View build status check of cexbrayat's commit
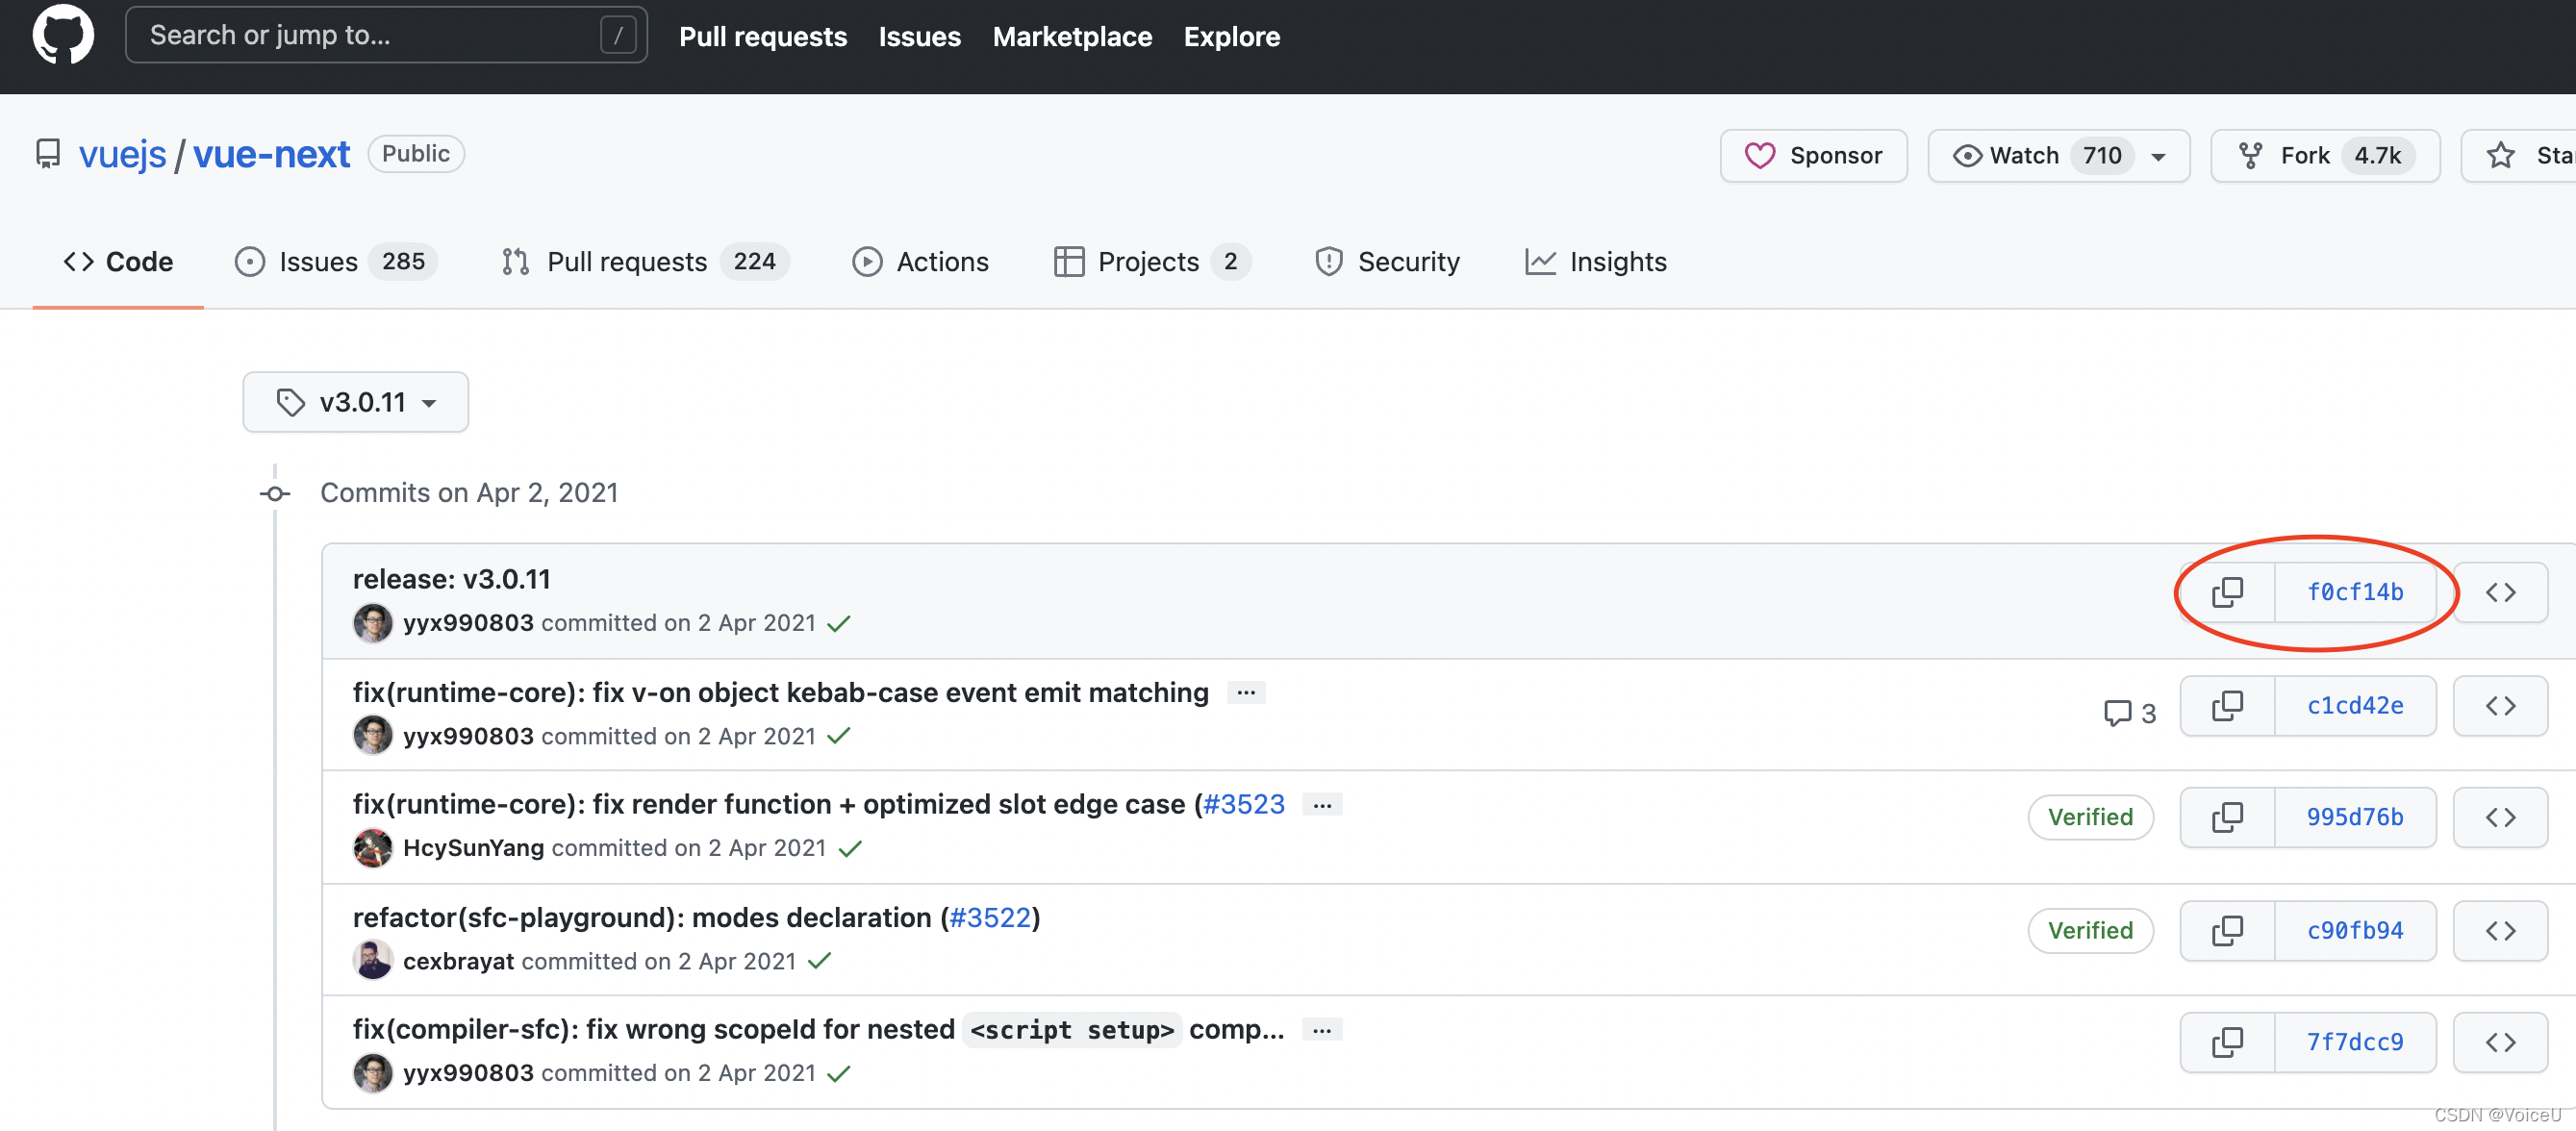Viewport: 2576px width, 1131px height. pos(820,961)
